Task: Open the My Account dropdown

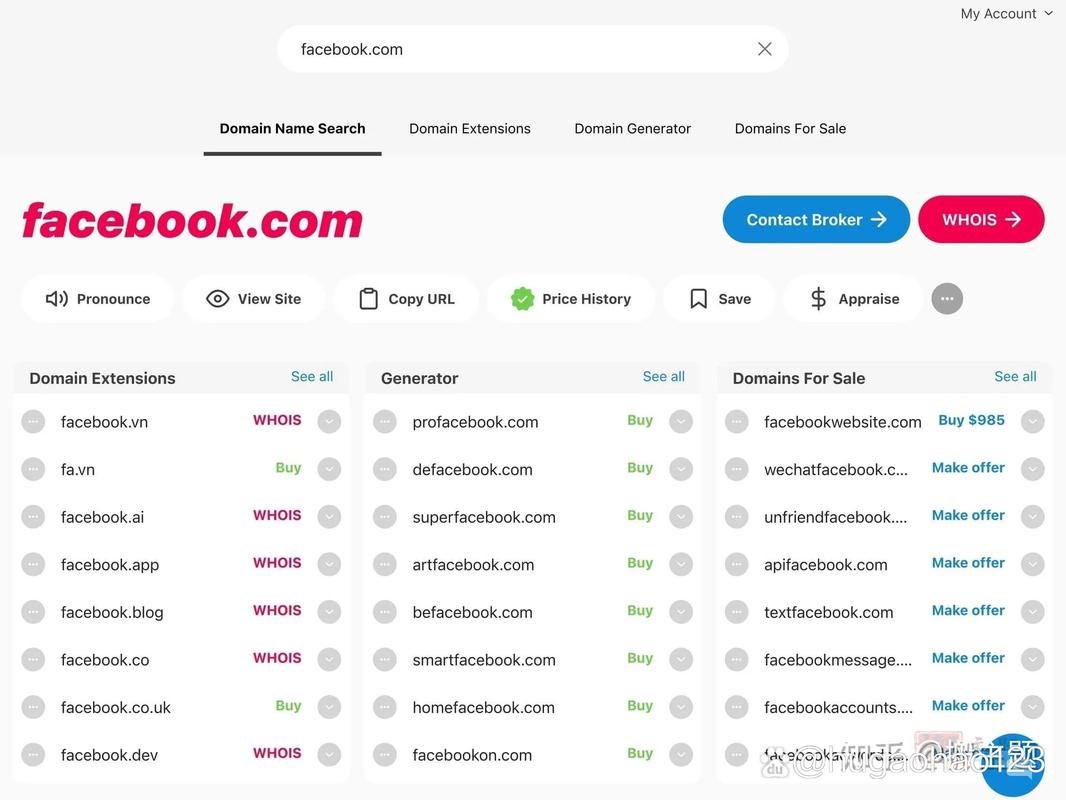Action: point(1006,14)
